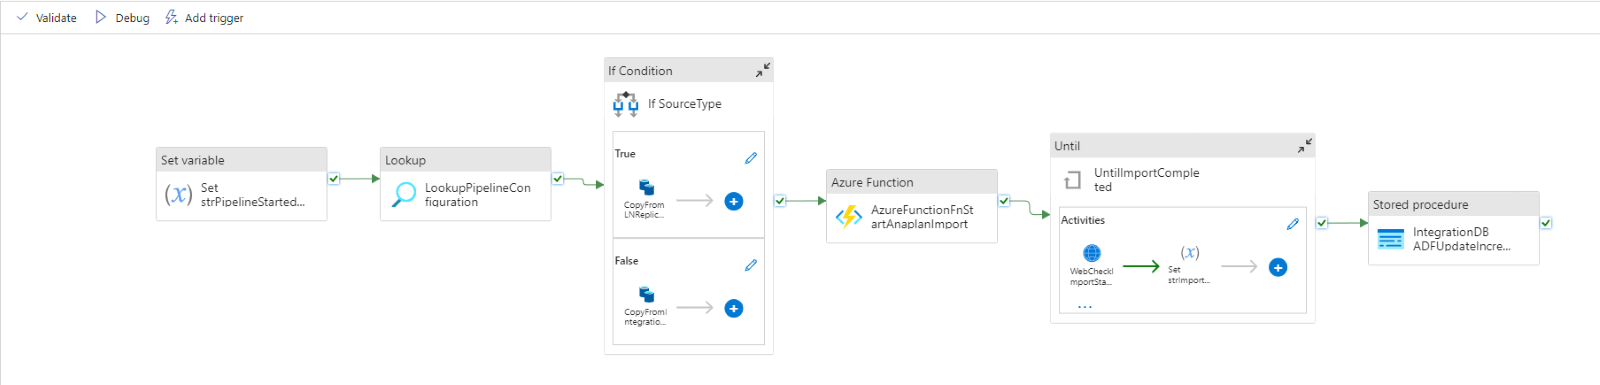Image resolution: width=1600 pixels, height=385 pixels.
Task: Click the Stored procedure IntegrationDB icon
Action: point(1391,239)
